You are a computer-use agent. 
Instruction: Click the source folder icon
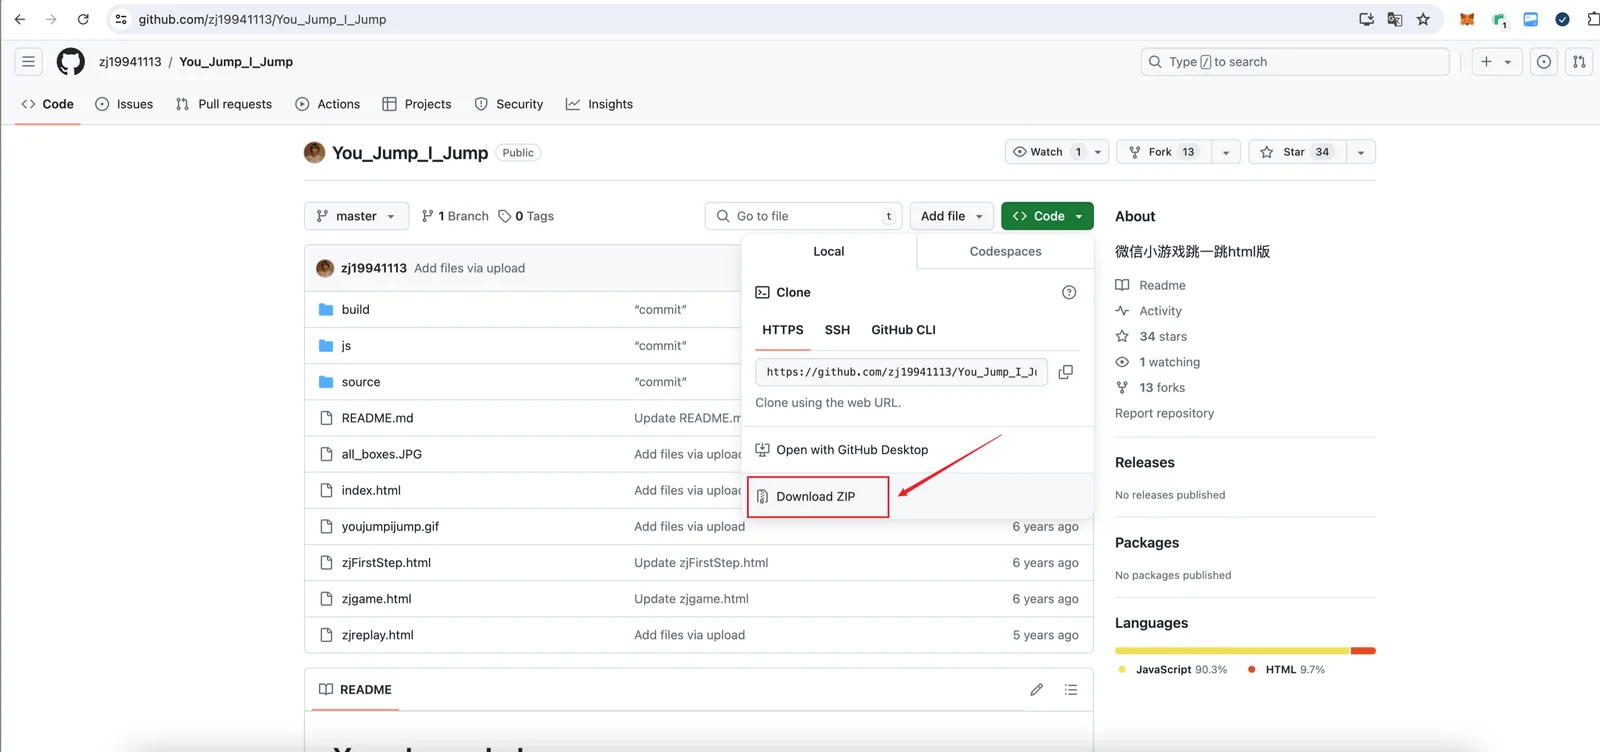coord(326,382)
